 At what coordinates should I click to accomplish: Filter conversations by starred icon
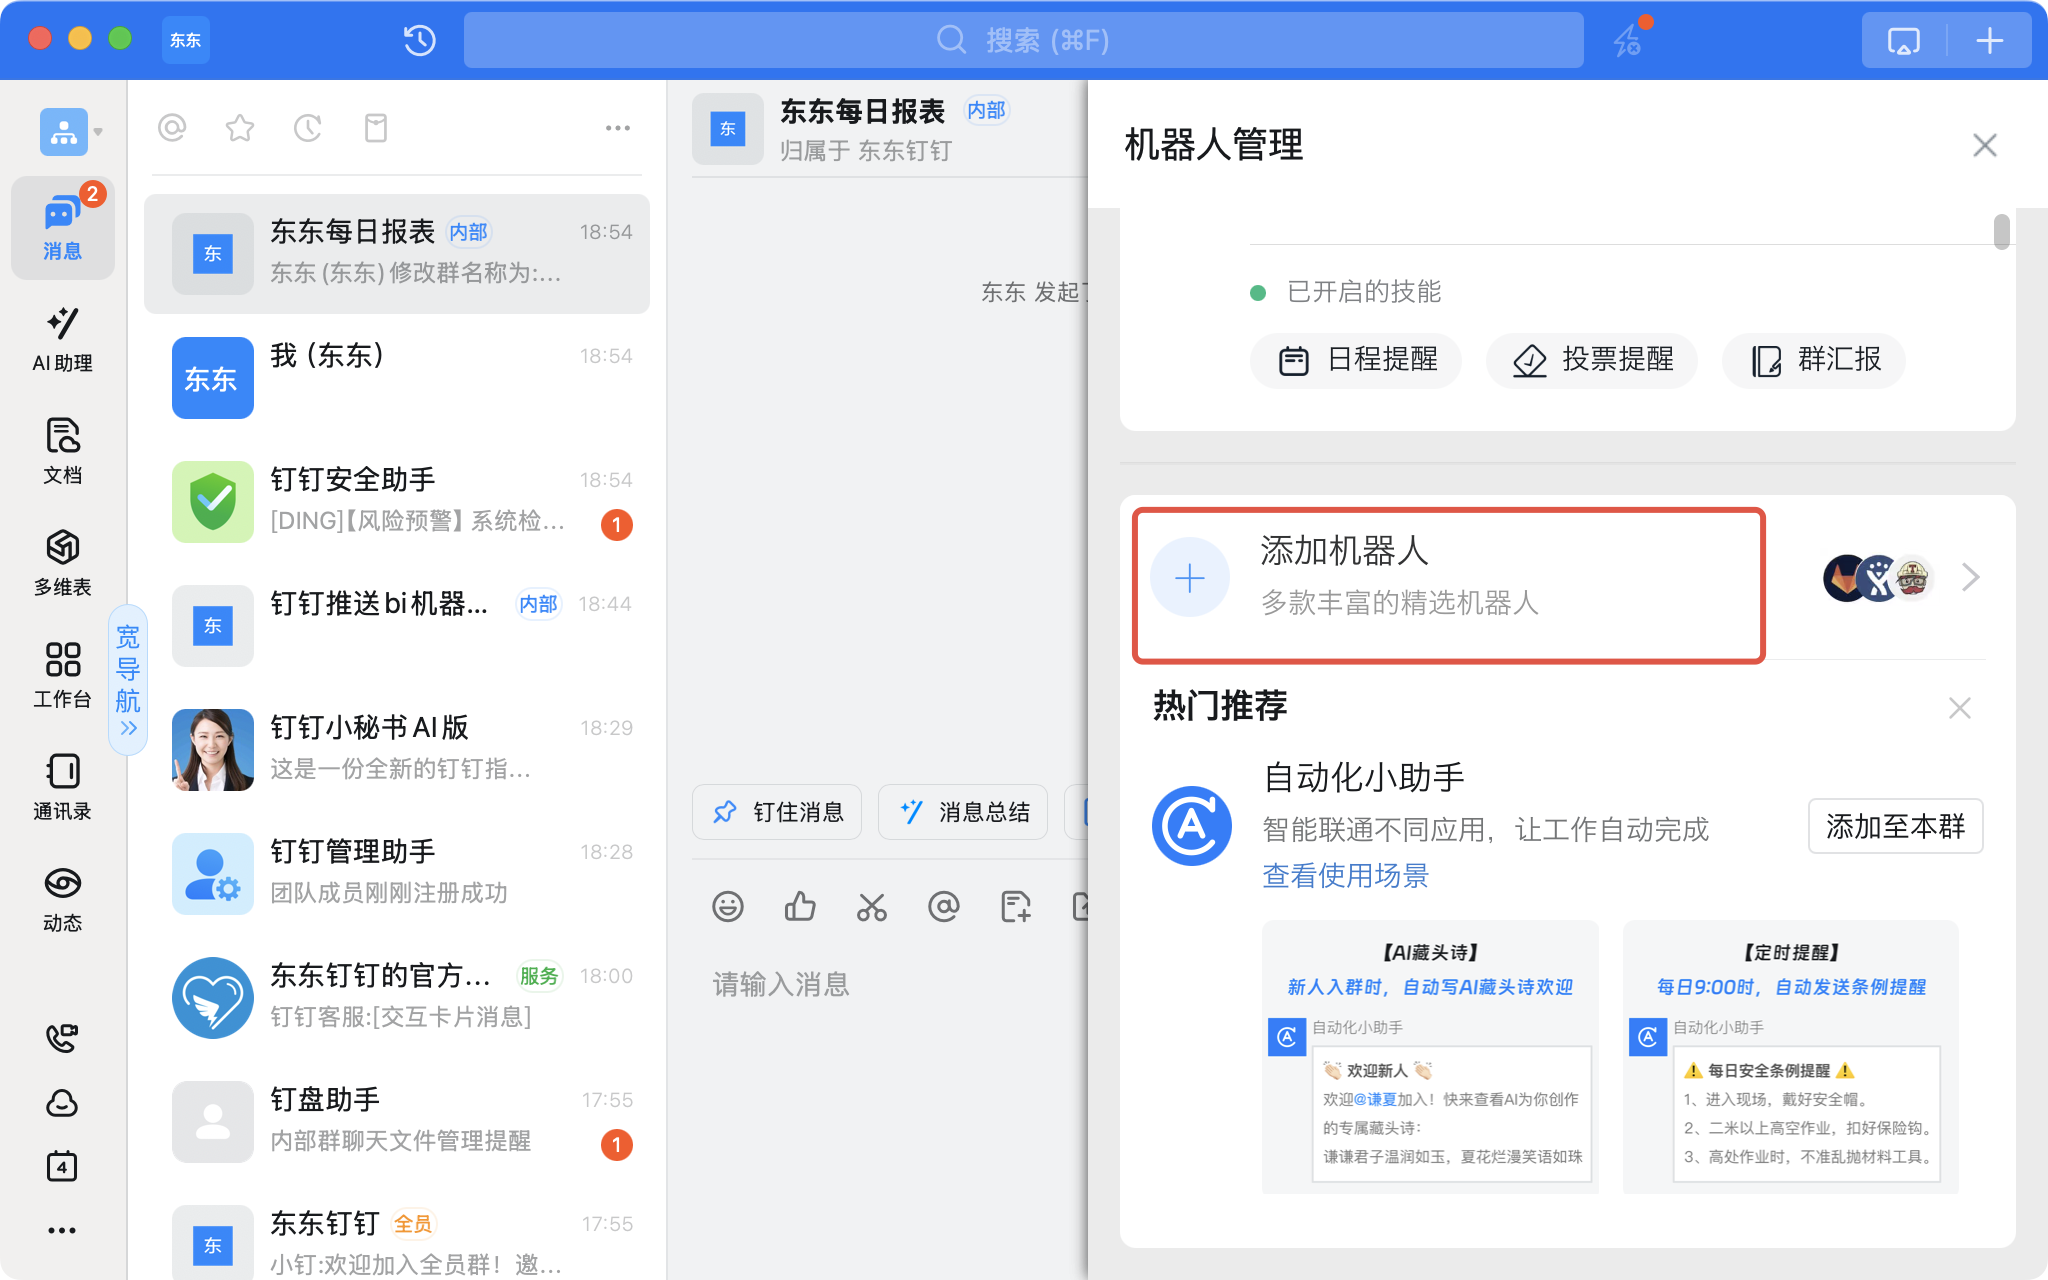[240, 128]
